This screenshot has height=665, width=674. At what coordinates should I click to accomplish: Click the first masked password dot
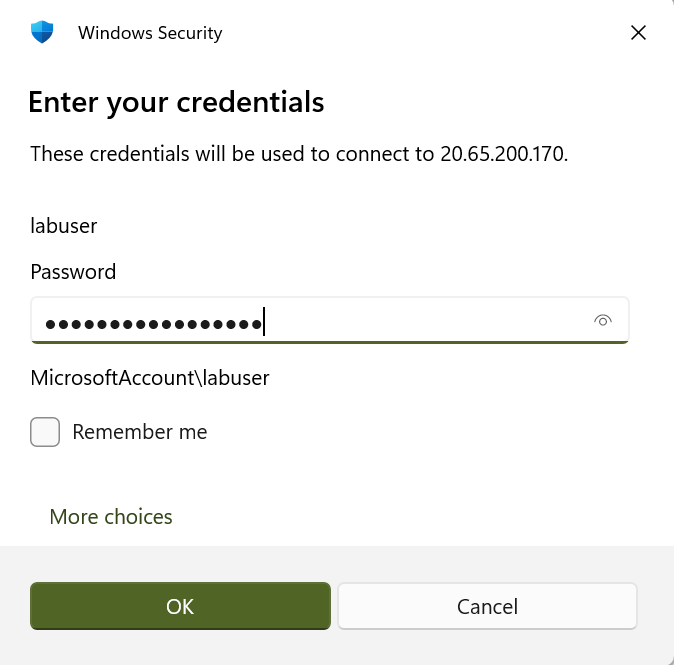[51, 324]
